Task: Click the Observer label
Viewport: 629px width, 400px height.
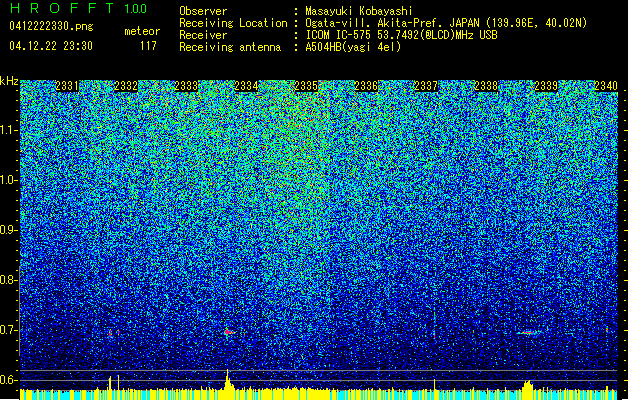Action: click(203, 11)
